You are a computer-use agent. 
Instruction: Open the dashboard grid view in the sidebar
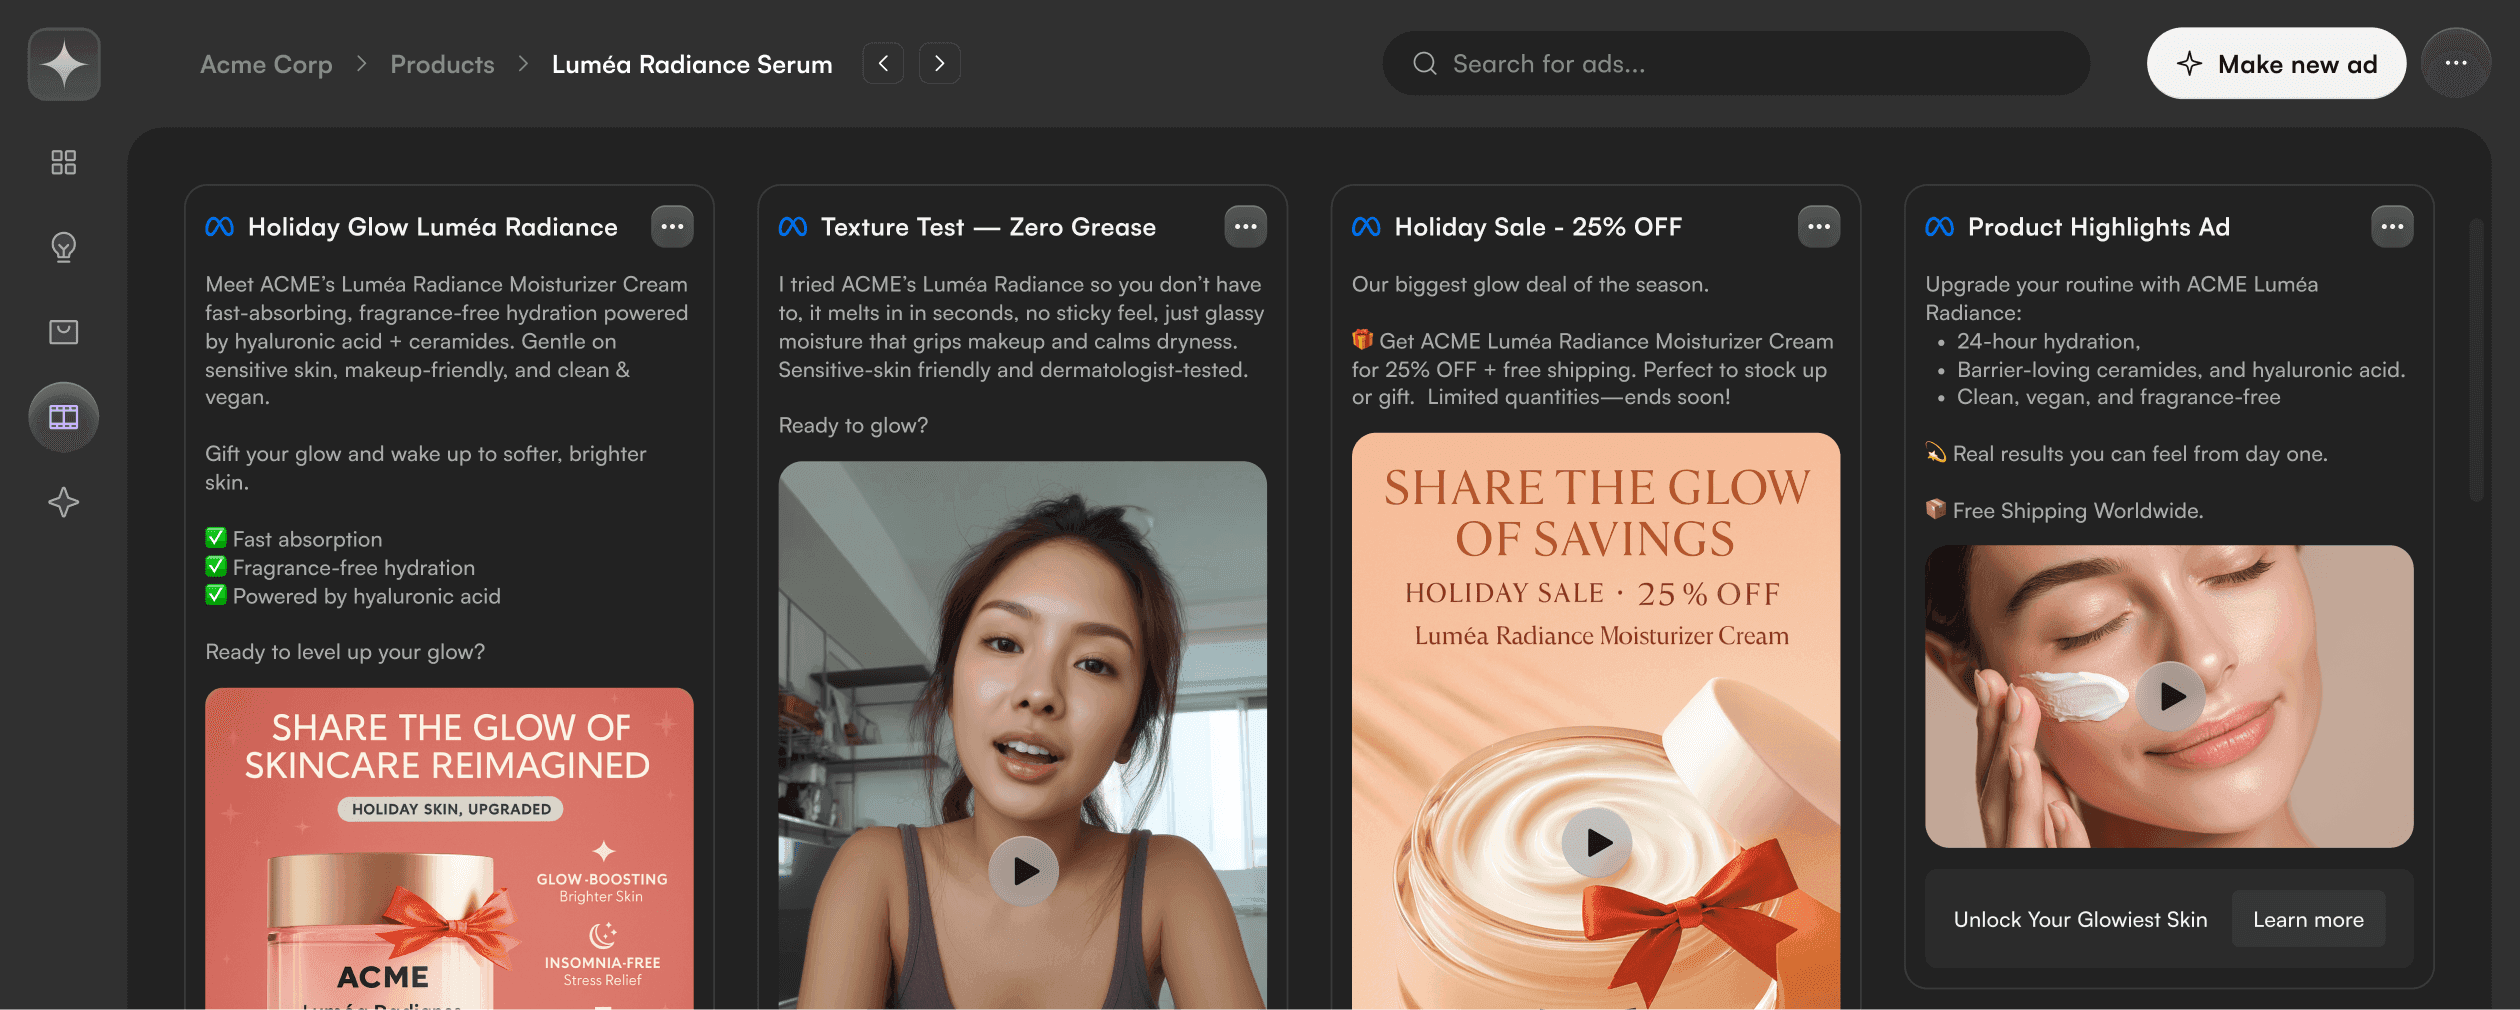click(63, 162)
